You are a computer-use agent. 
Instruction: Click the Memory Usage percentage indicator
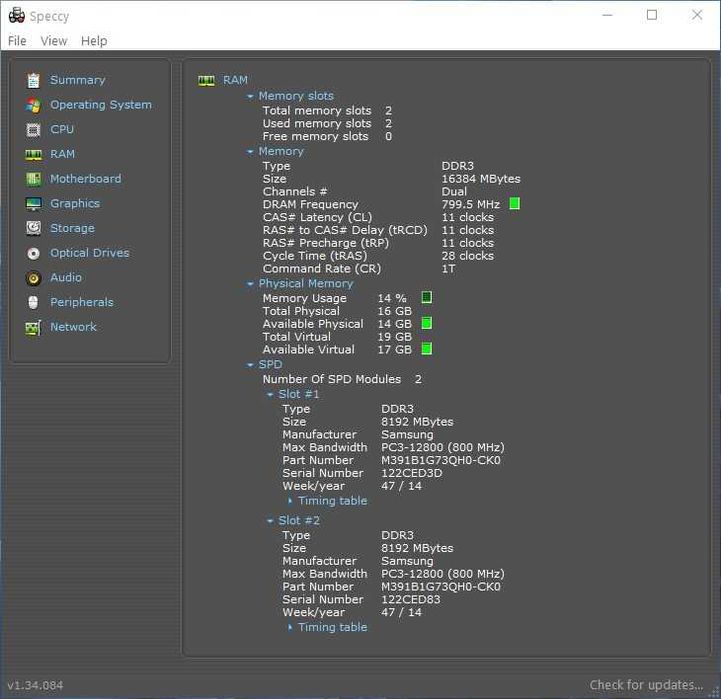[426, 298]
